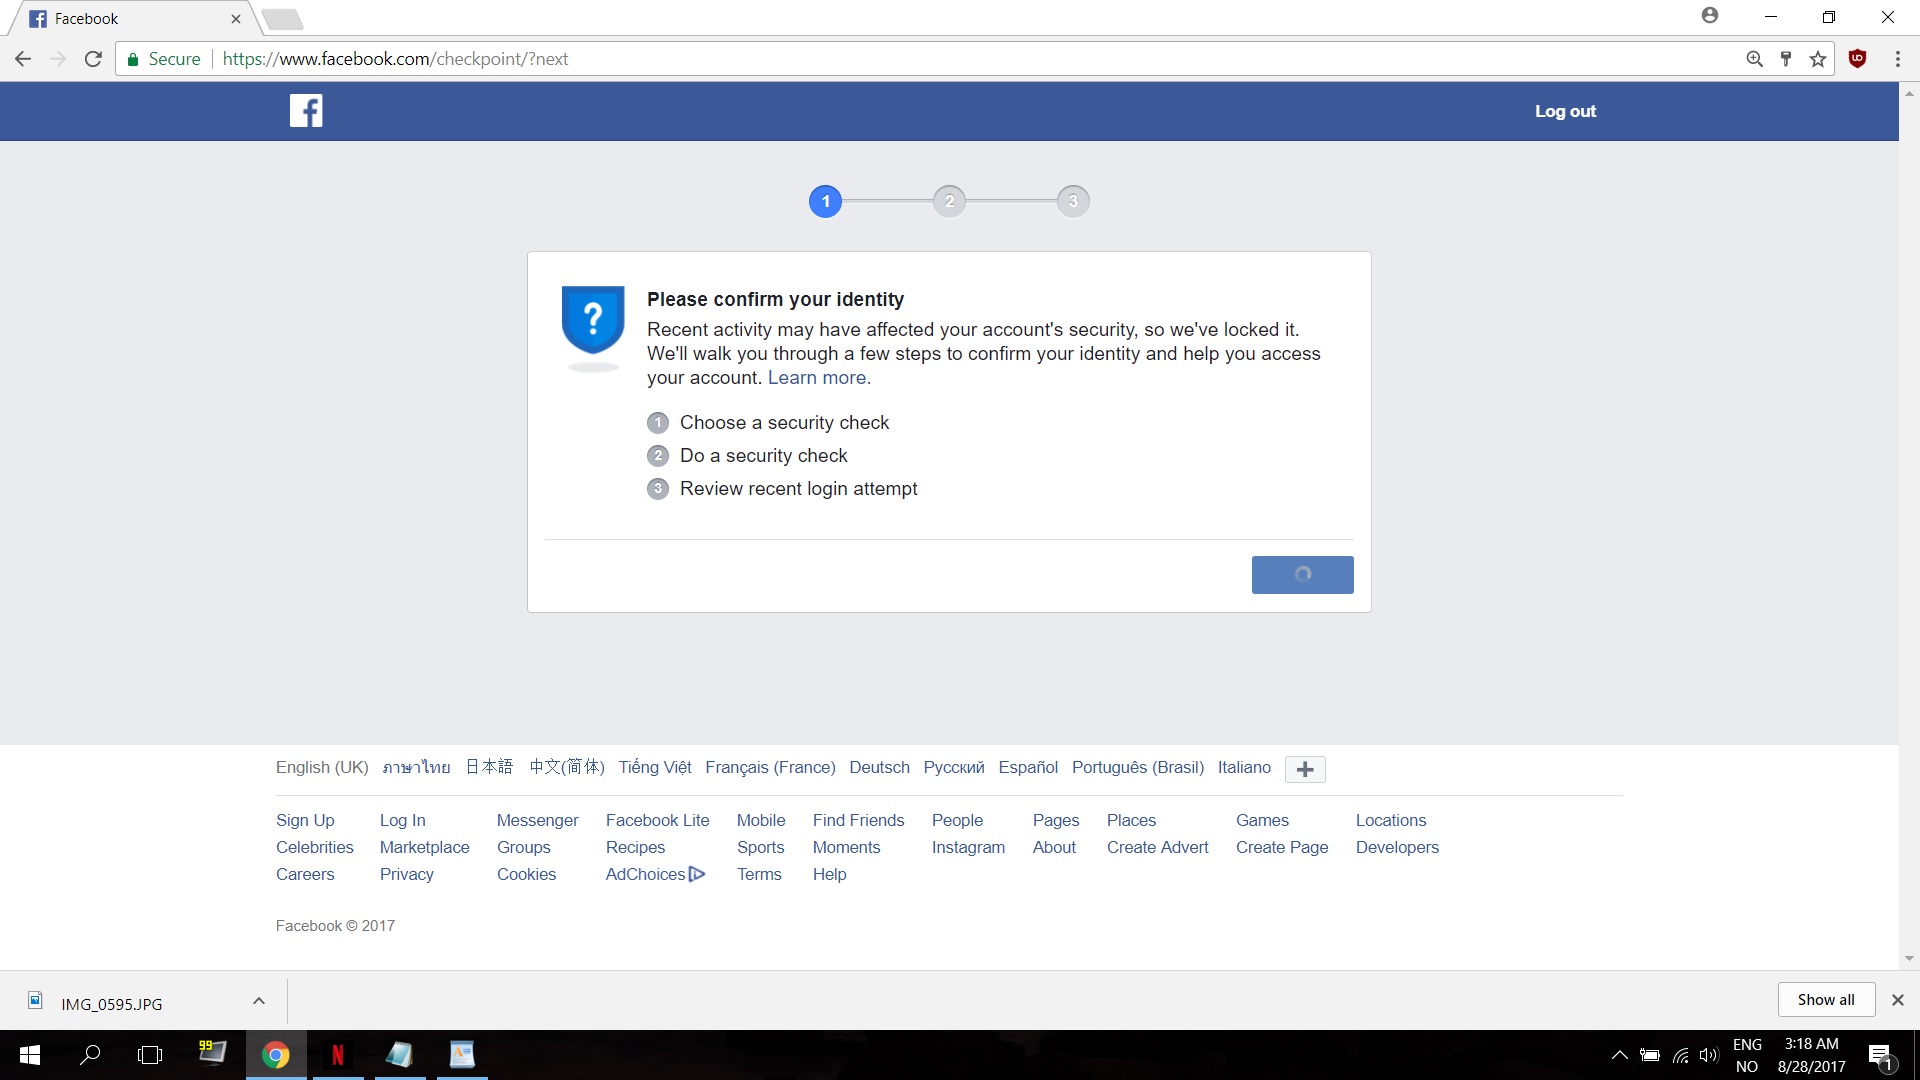Open the downloaded IMG_0595.JPG file
Screen dimensions: 1920x1080
pyautogui.click(x=111, y=1003)
